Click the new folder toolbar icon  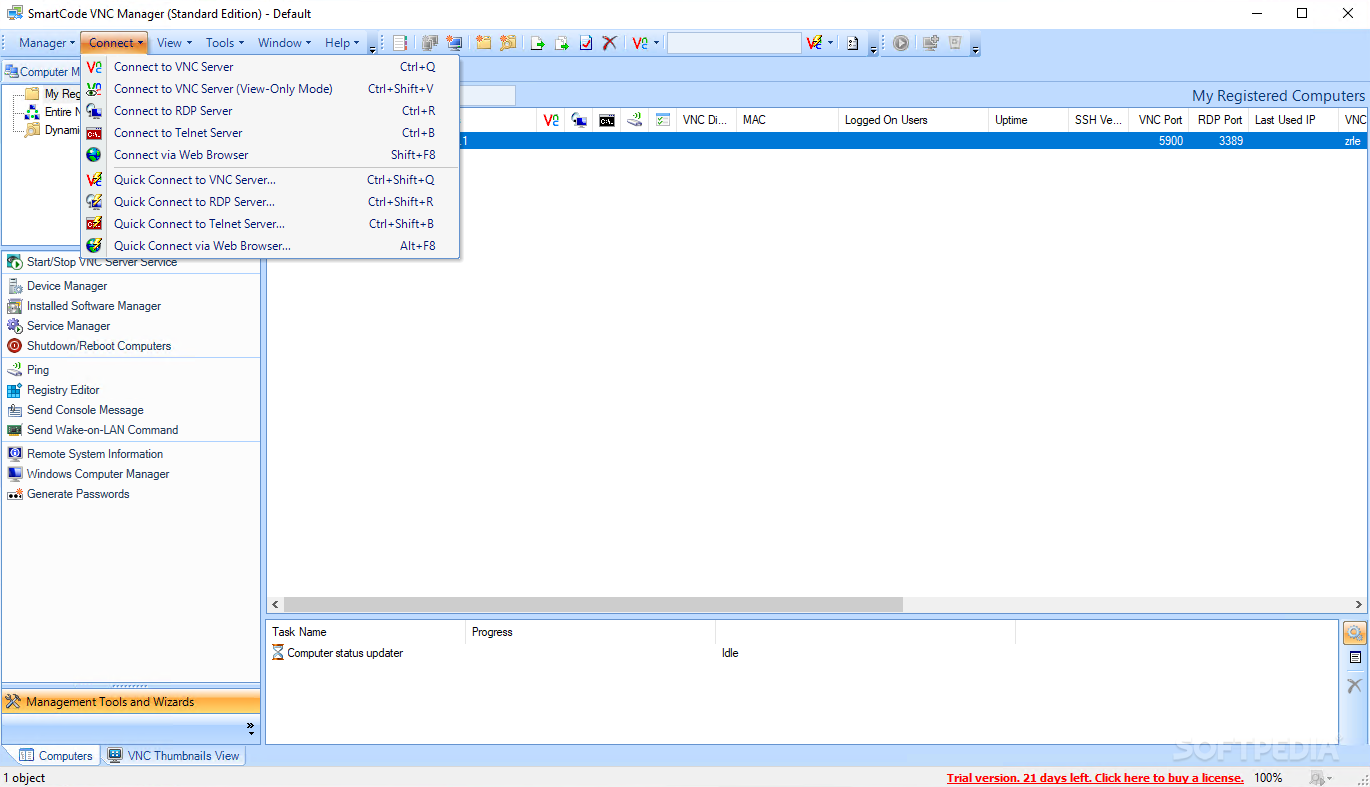pos(484,43)
